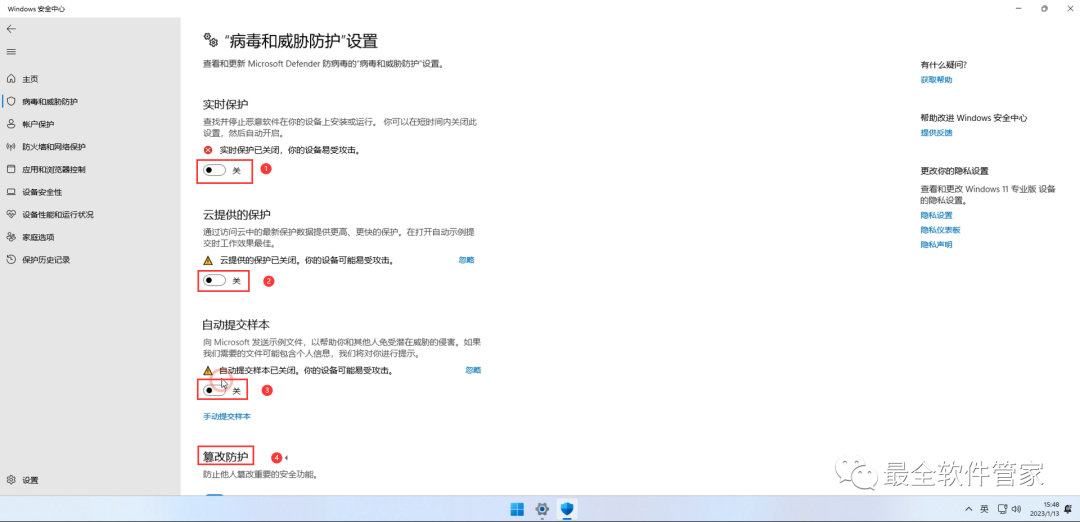The height and width of the screenshot is (522, 1080).
Task: Click the warning triangle for 自动提交样本
Action: pos(208,370)
